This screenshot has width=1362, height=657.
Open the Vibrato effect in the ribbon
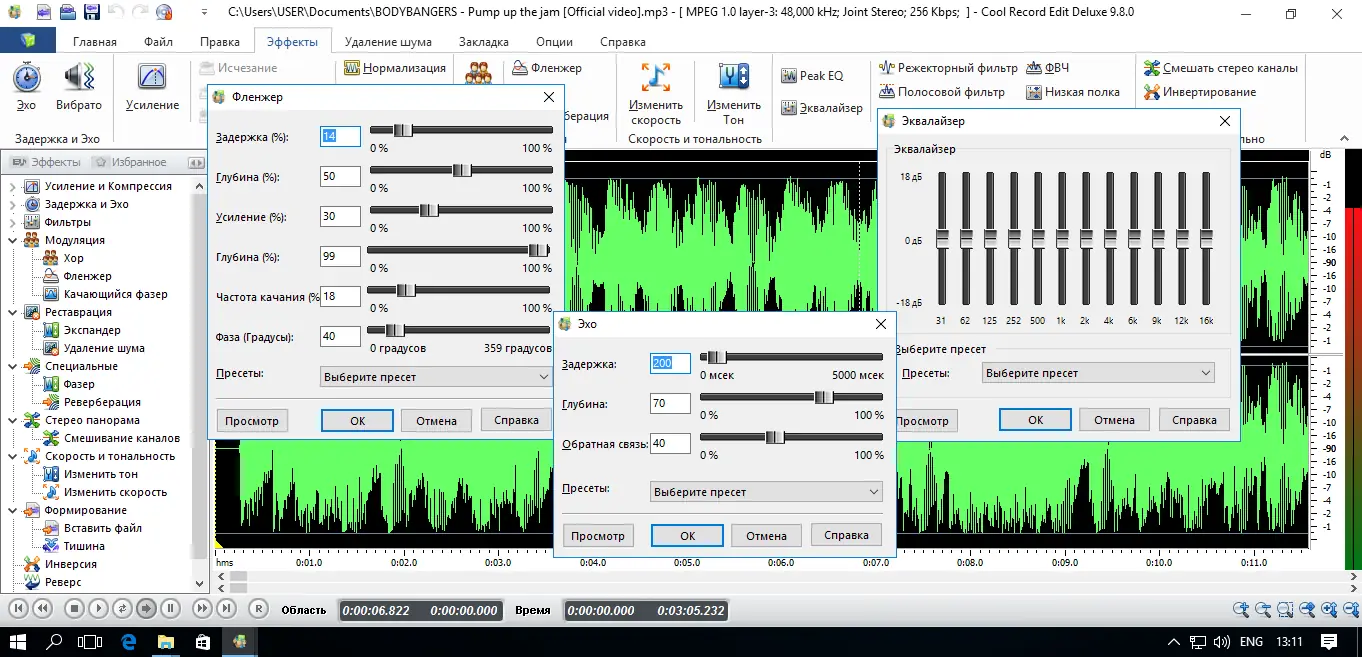[x=79, y=86]
